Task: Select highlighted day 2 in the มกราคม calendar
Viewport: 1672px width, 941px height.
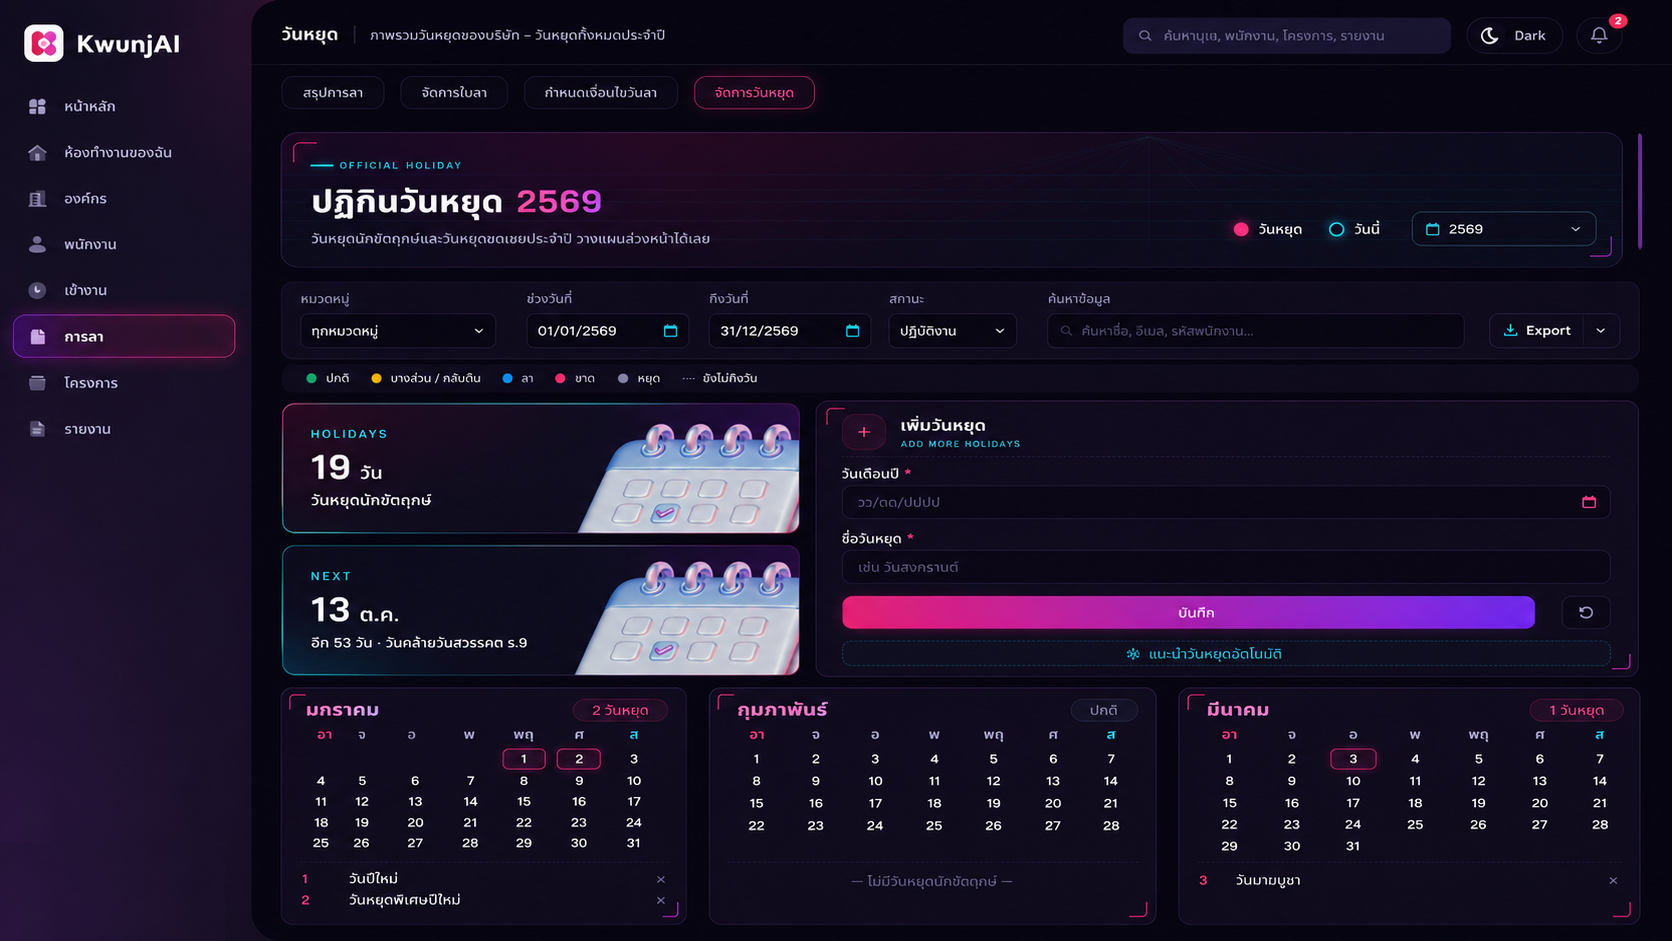Action: click(x=579, y=759)
